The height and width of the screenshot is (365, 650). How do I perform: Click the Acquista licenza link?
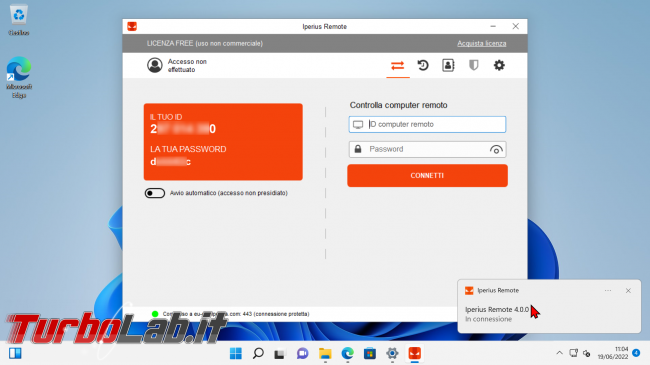point(481,43)
